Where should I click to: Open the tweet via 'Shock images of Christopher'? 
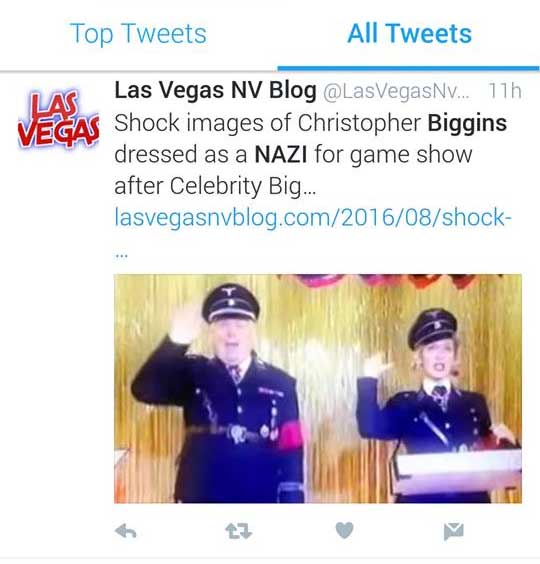(x=268, y=123)
